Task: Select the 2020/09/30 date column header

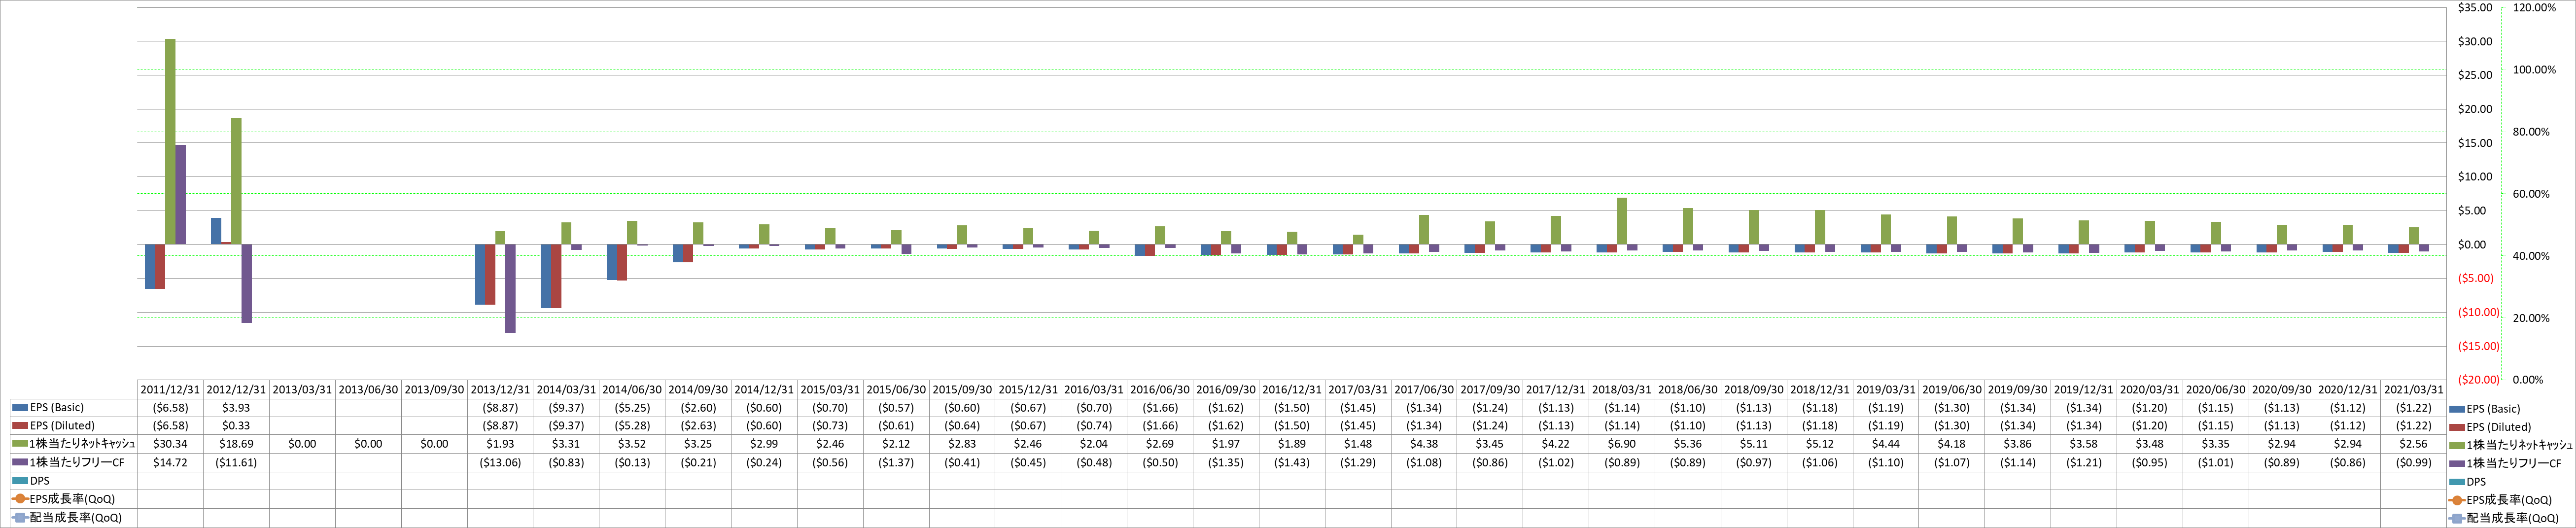Action: 2282,390
